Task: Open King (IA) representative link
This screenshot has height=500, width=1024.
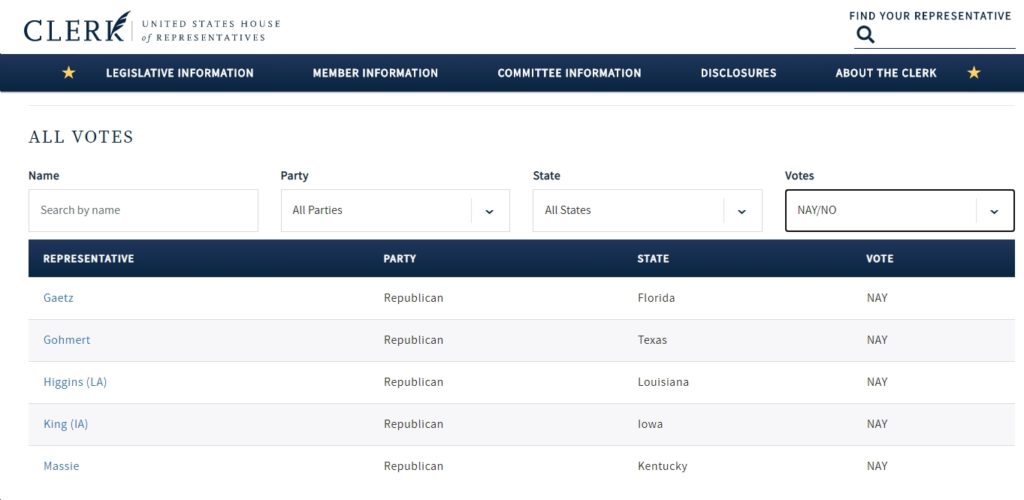Action: [65, 424]
